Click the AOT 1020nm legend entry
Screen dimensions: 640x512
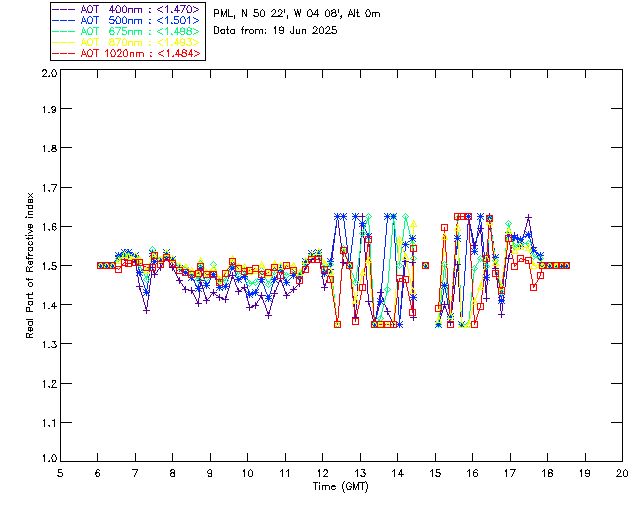coord(126,53)
